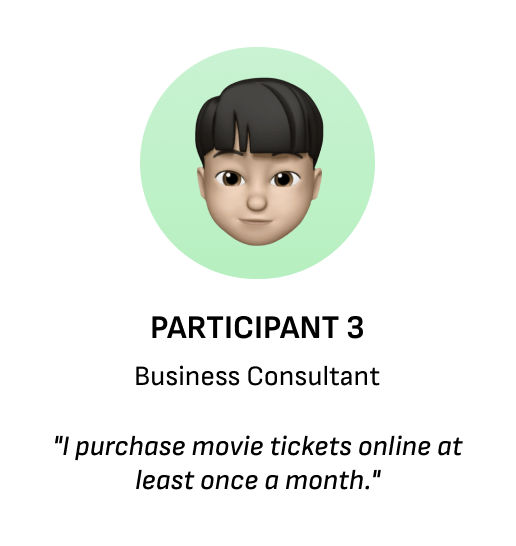Click the word 'tickets' in the quote

pyautogui.click(x=311, y=446)
